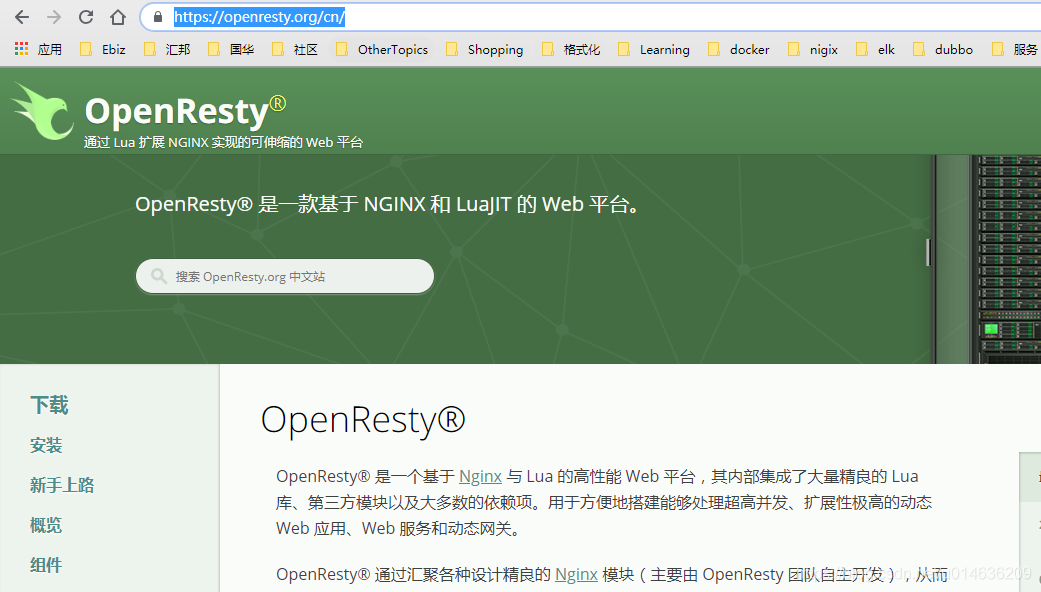This screenshot has width=1041, height=592.
Task: Open the 下载 sidebar link
Action: (49, 405)
